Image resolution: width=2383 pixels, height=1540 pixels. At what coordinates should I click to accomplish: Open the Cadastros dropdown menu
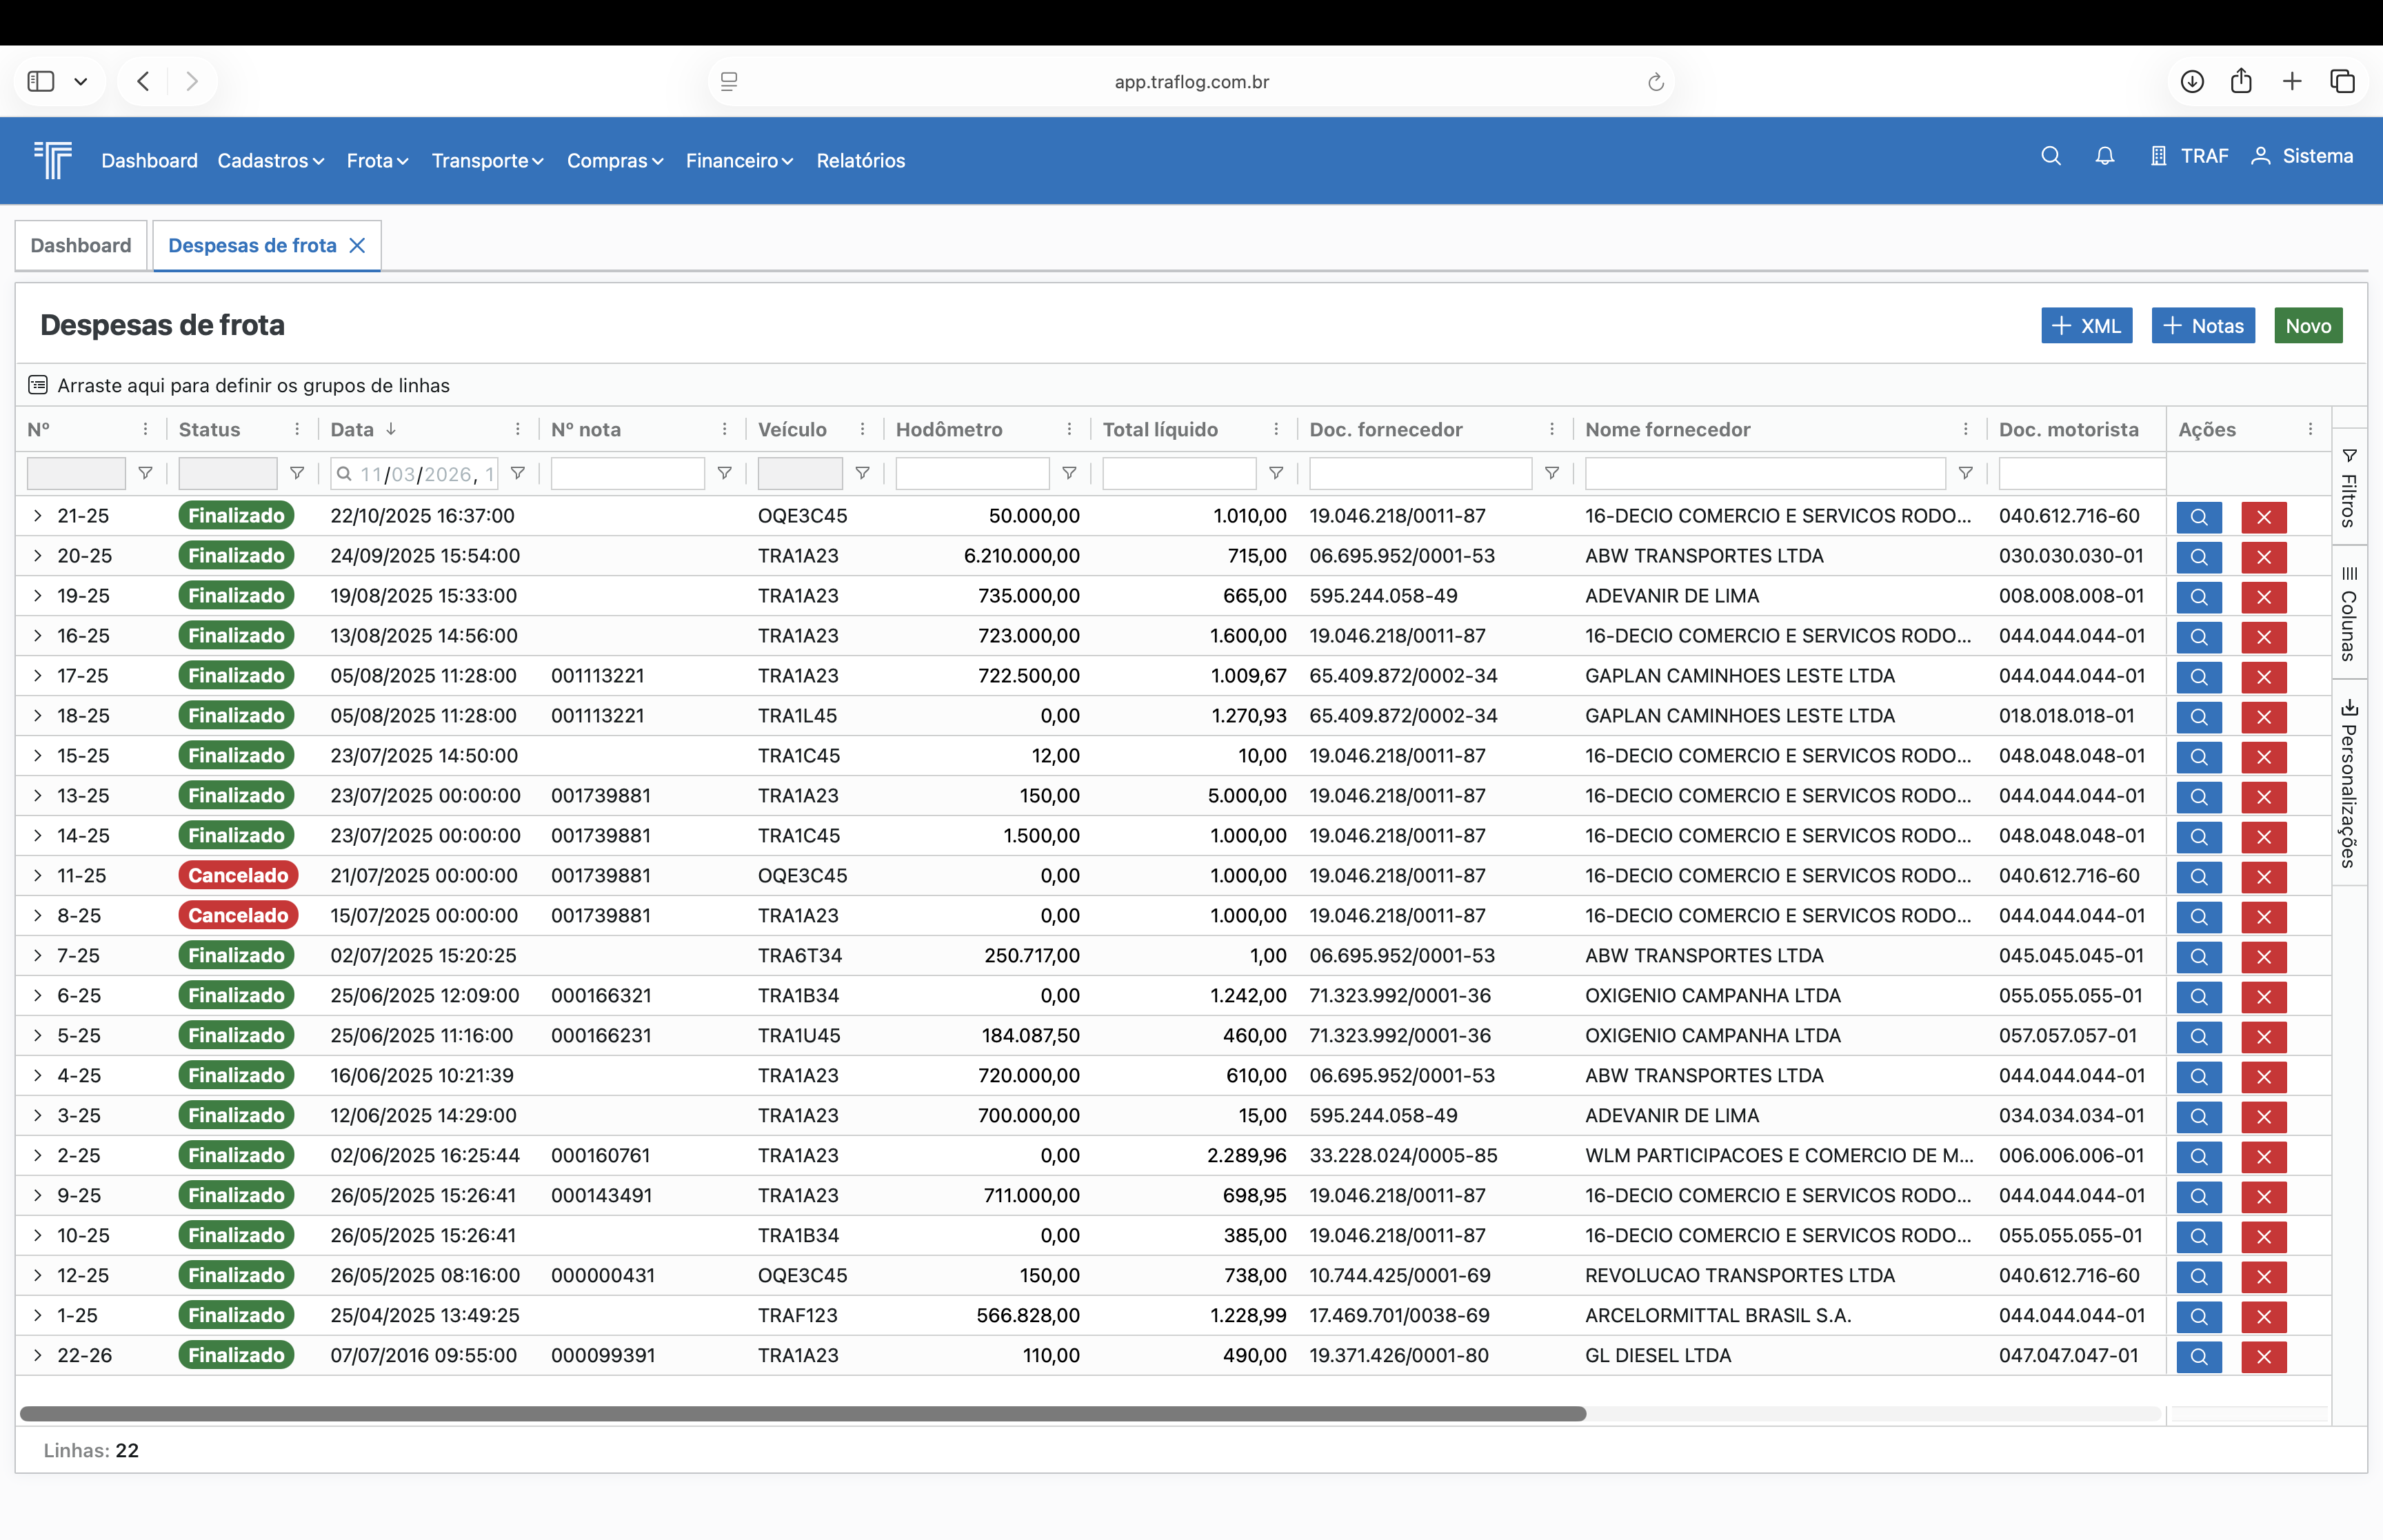[x=270, y=161]
